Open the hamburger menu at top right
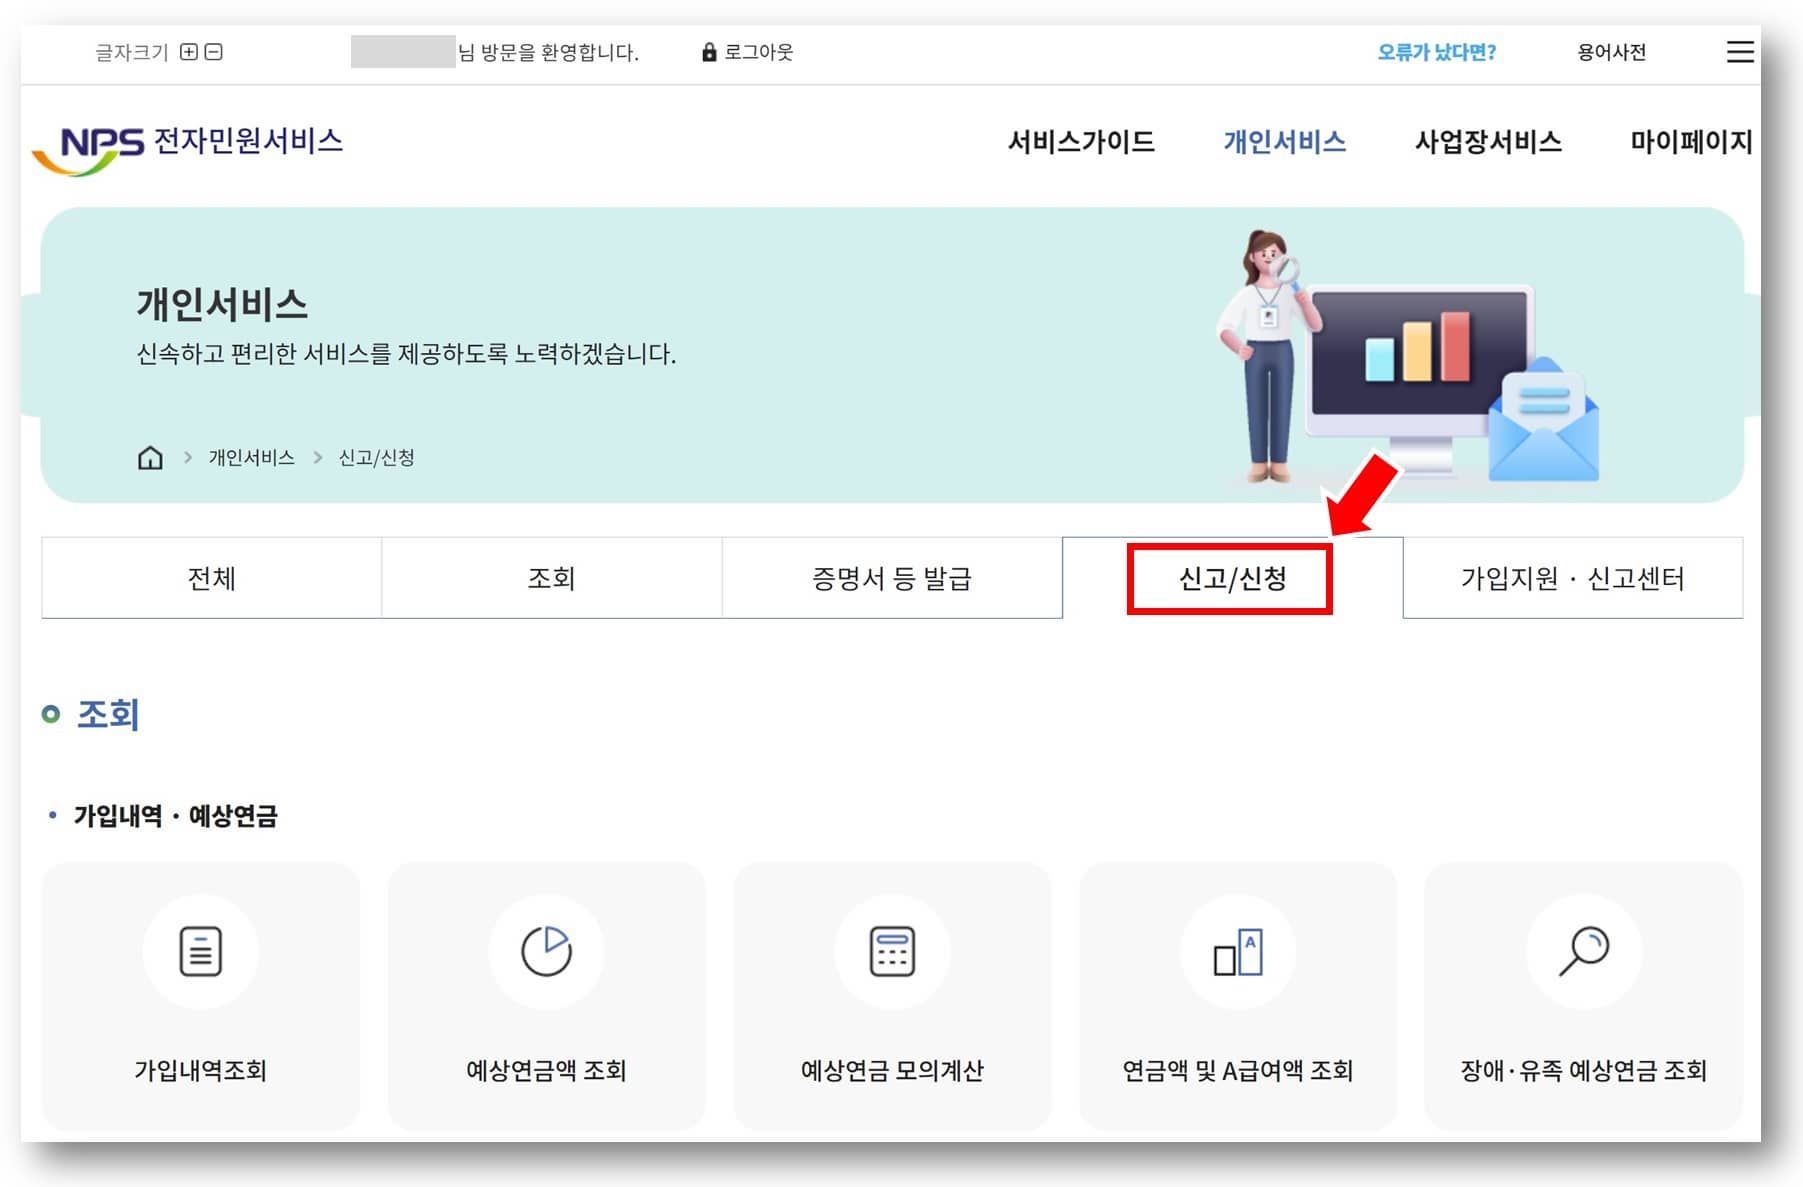Screen dimensions: 1803x1187 click(x=1740, y=52)
